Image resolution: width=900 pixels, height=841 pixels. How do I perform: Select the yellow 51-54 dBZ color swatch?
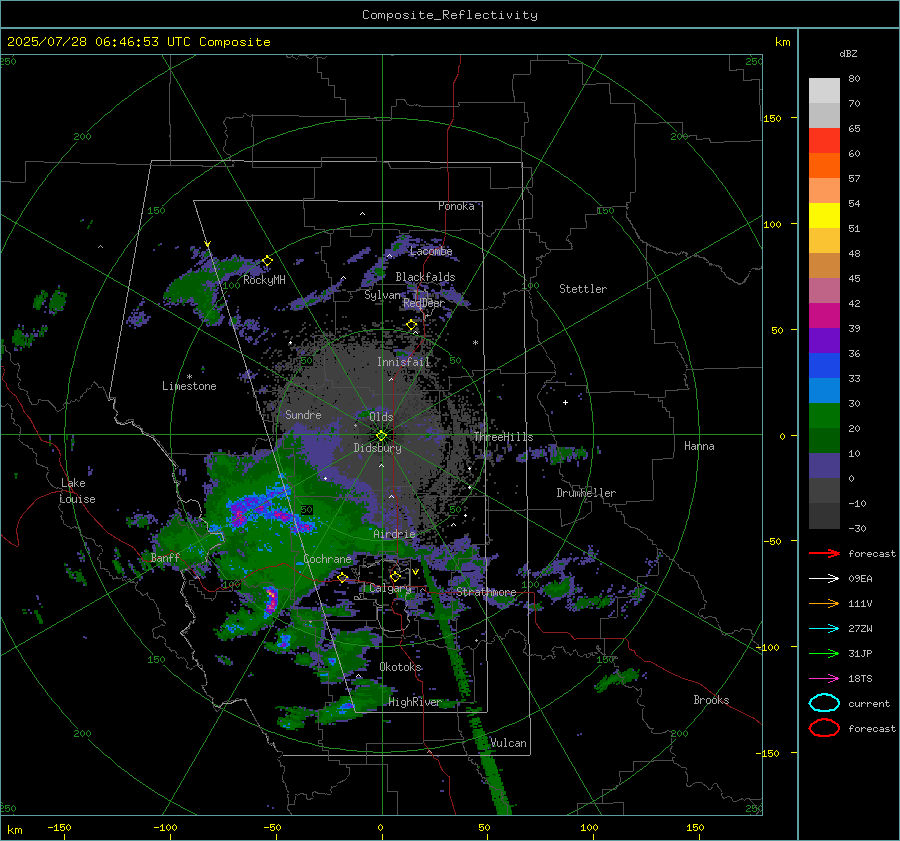pos(824,216)
